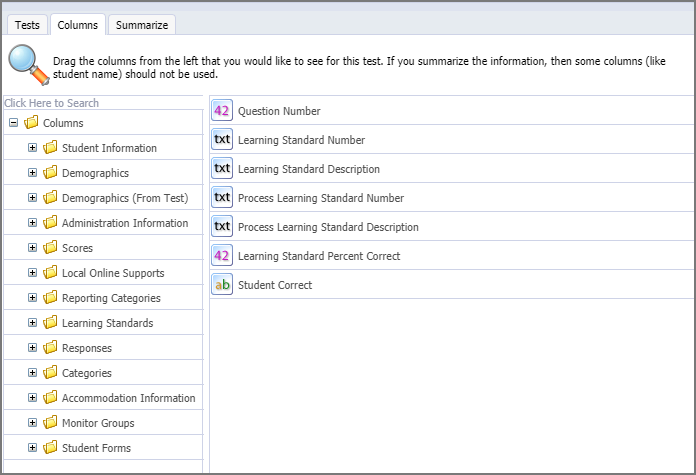Switch to the Tests tab
The width and height of the screenshot is (696, 475).
tap(27, 25)
